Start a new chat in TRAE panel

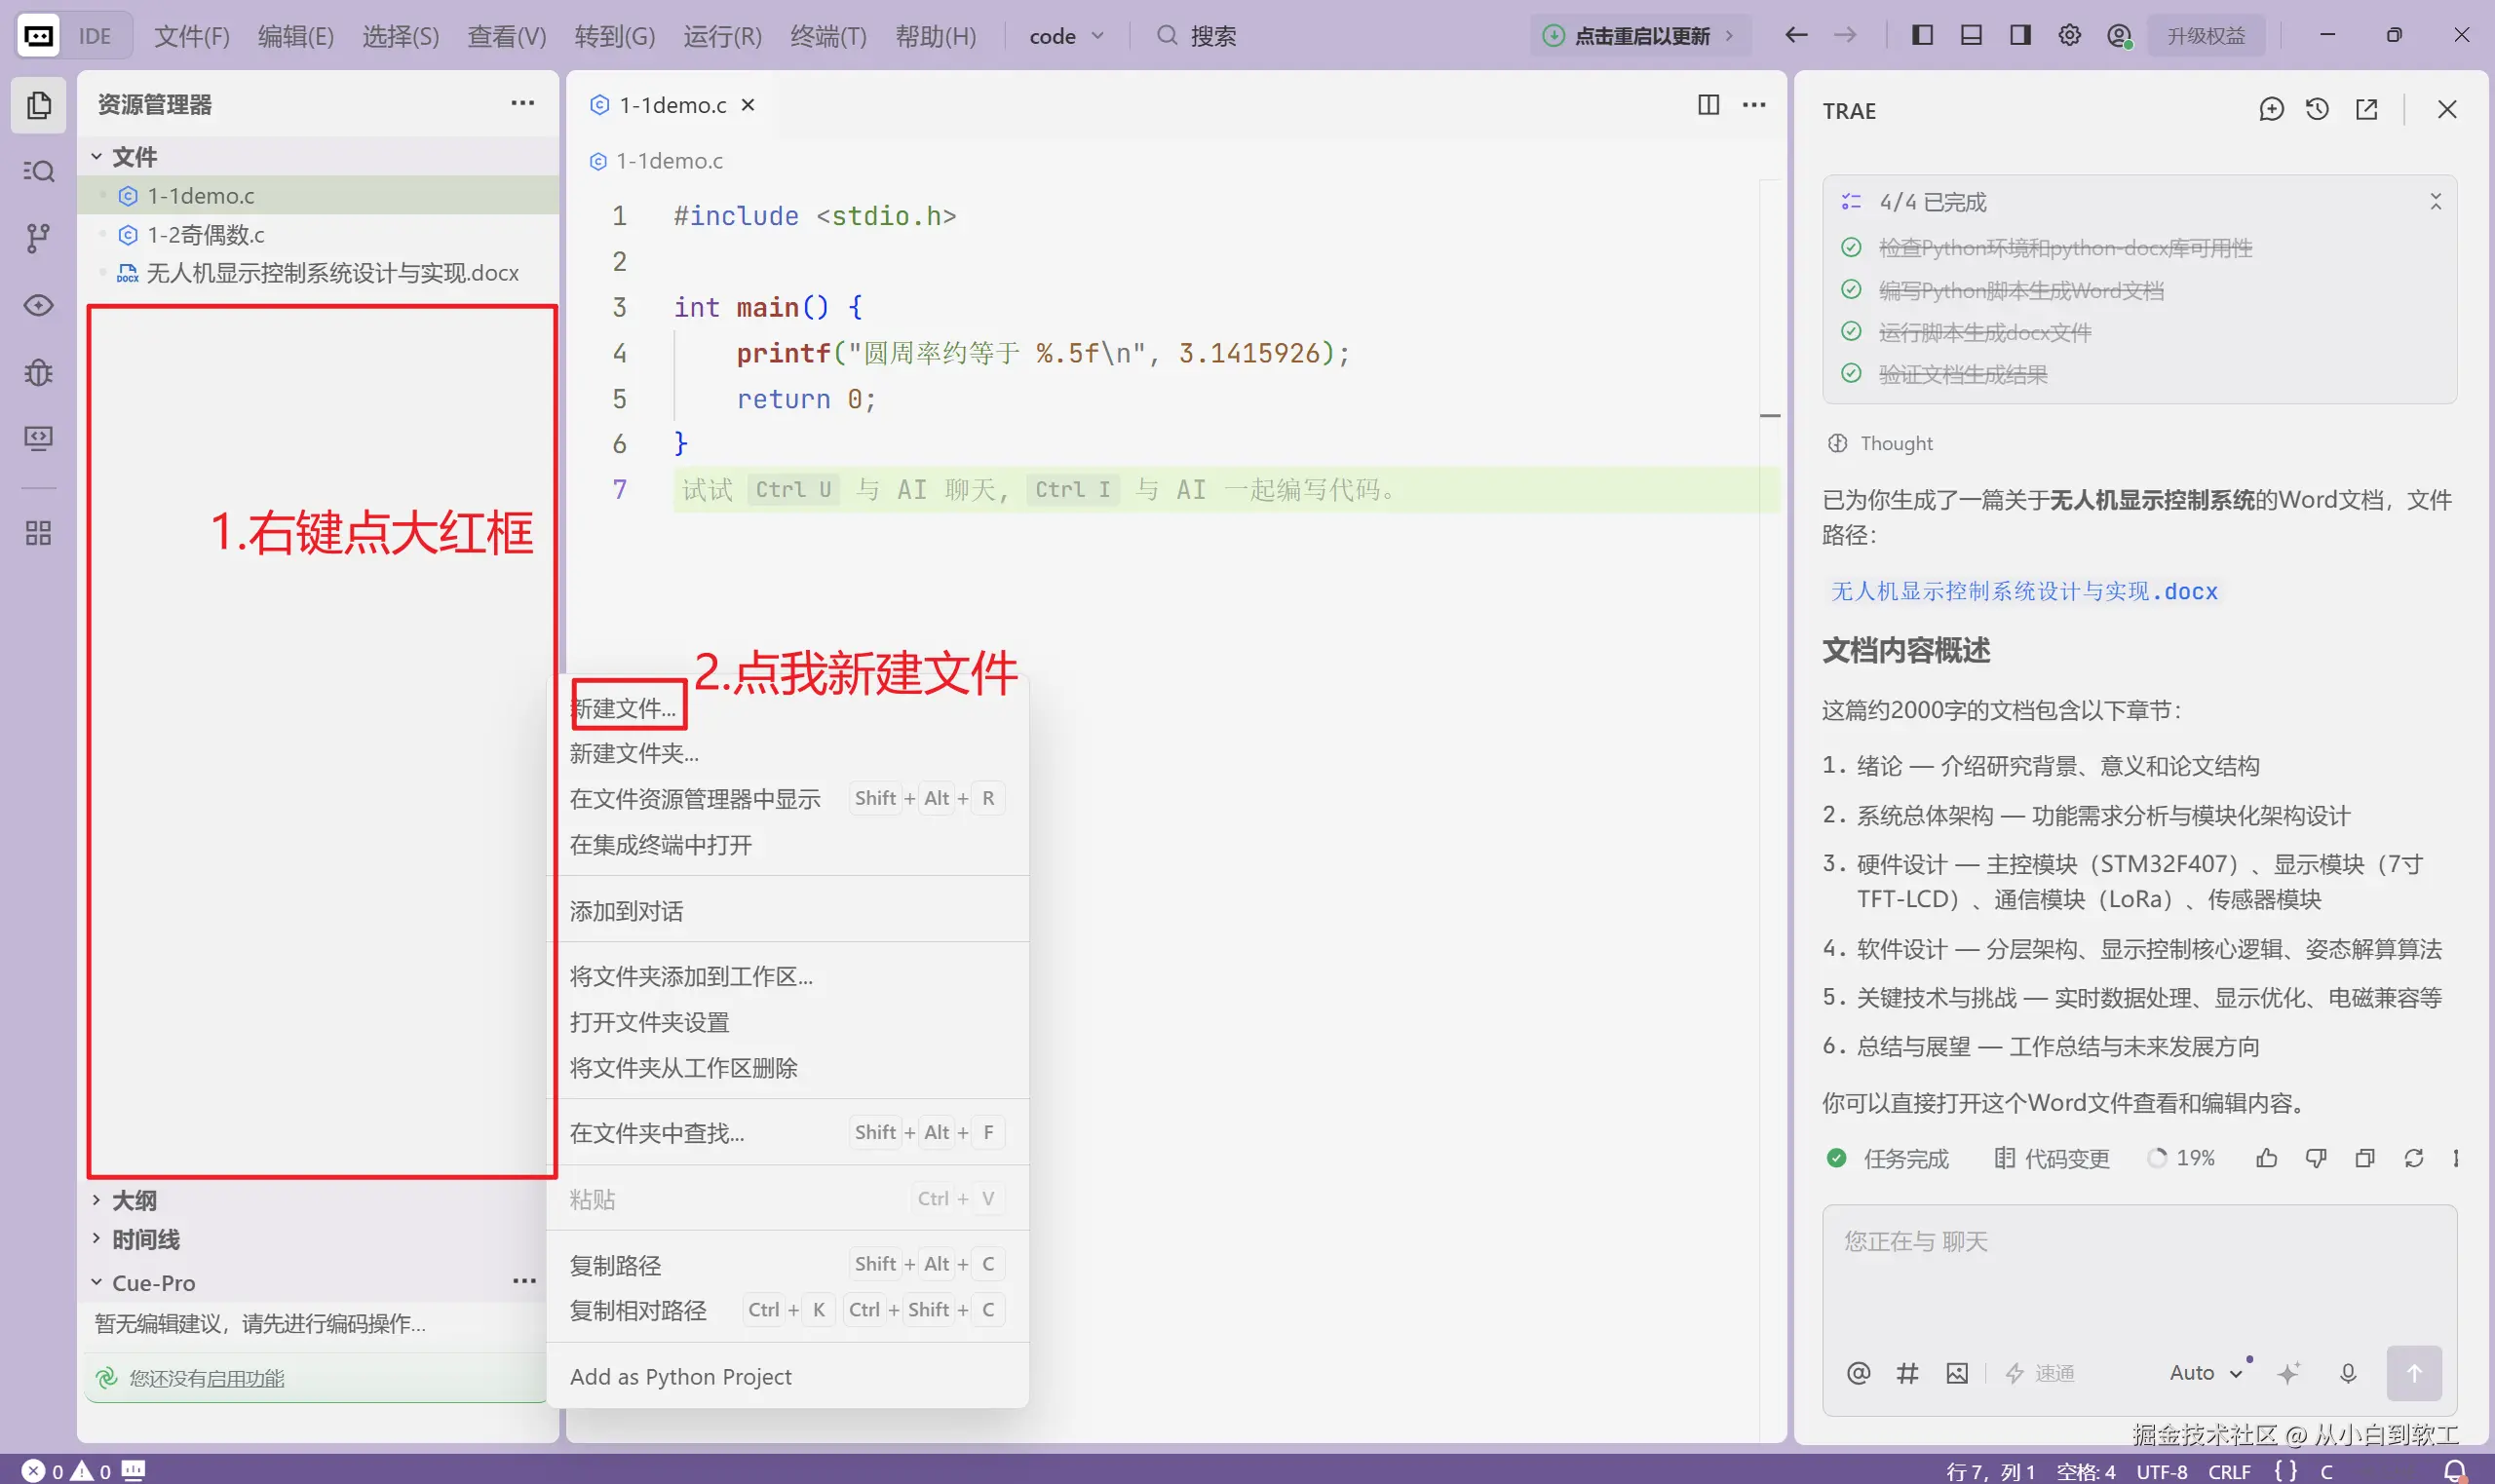coord(2271,110)
